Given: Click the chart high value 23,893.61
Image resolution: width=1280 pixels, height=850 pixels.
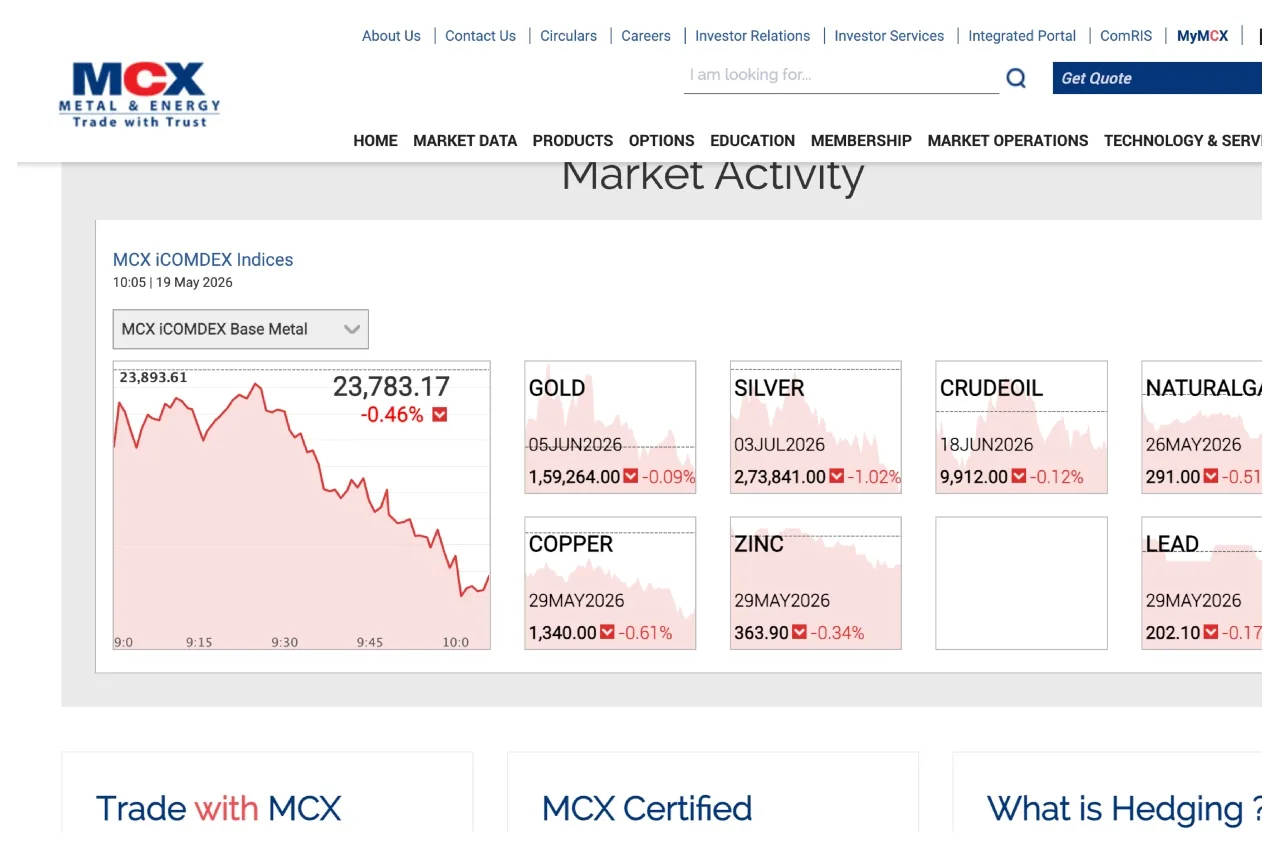Looking at the screenshot, I should tap(153, 378).
